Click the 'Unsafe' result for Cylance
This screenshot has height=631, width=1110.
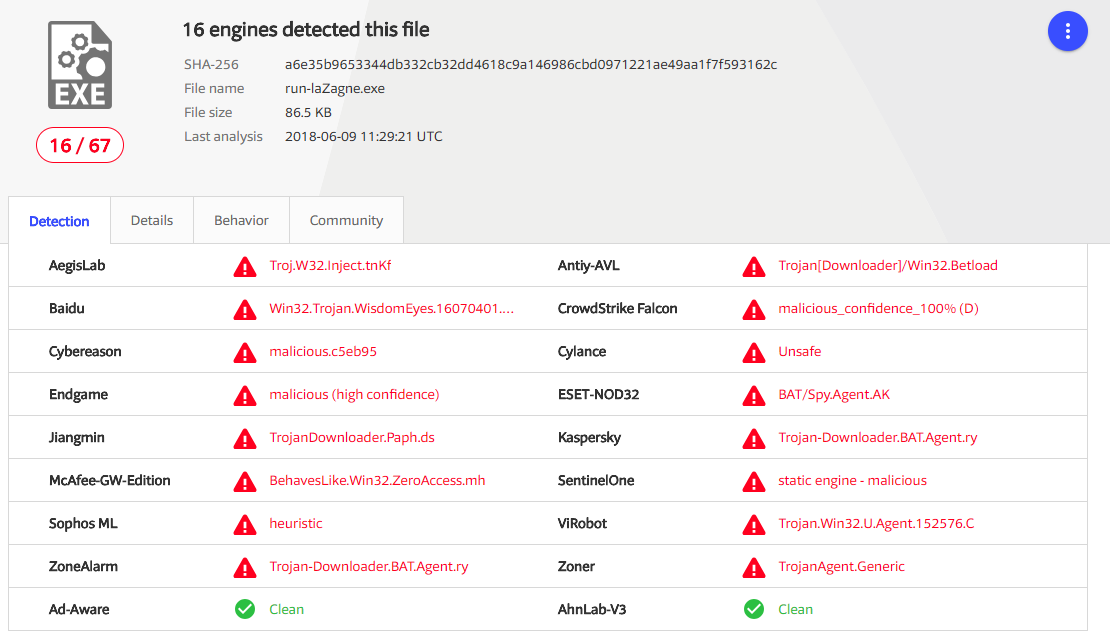click(800, 351)
